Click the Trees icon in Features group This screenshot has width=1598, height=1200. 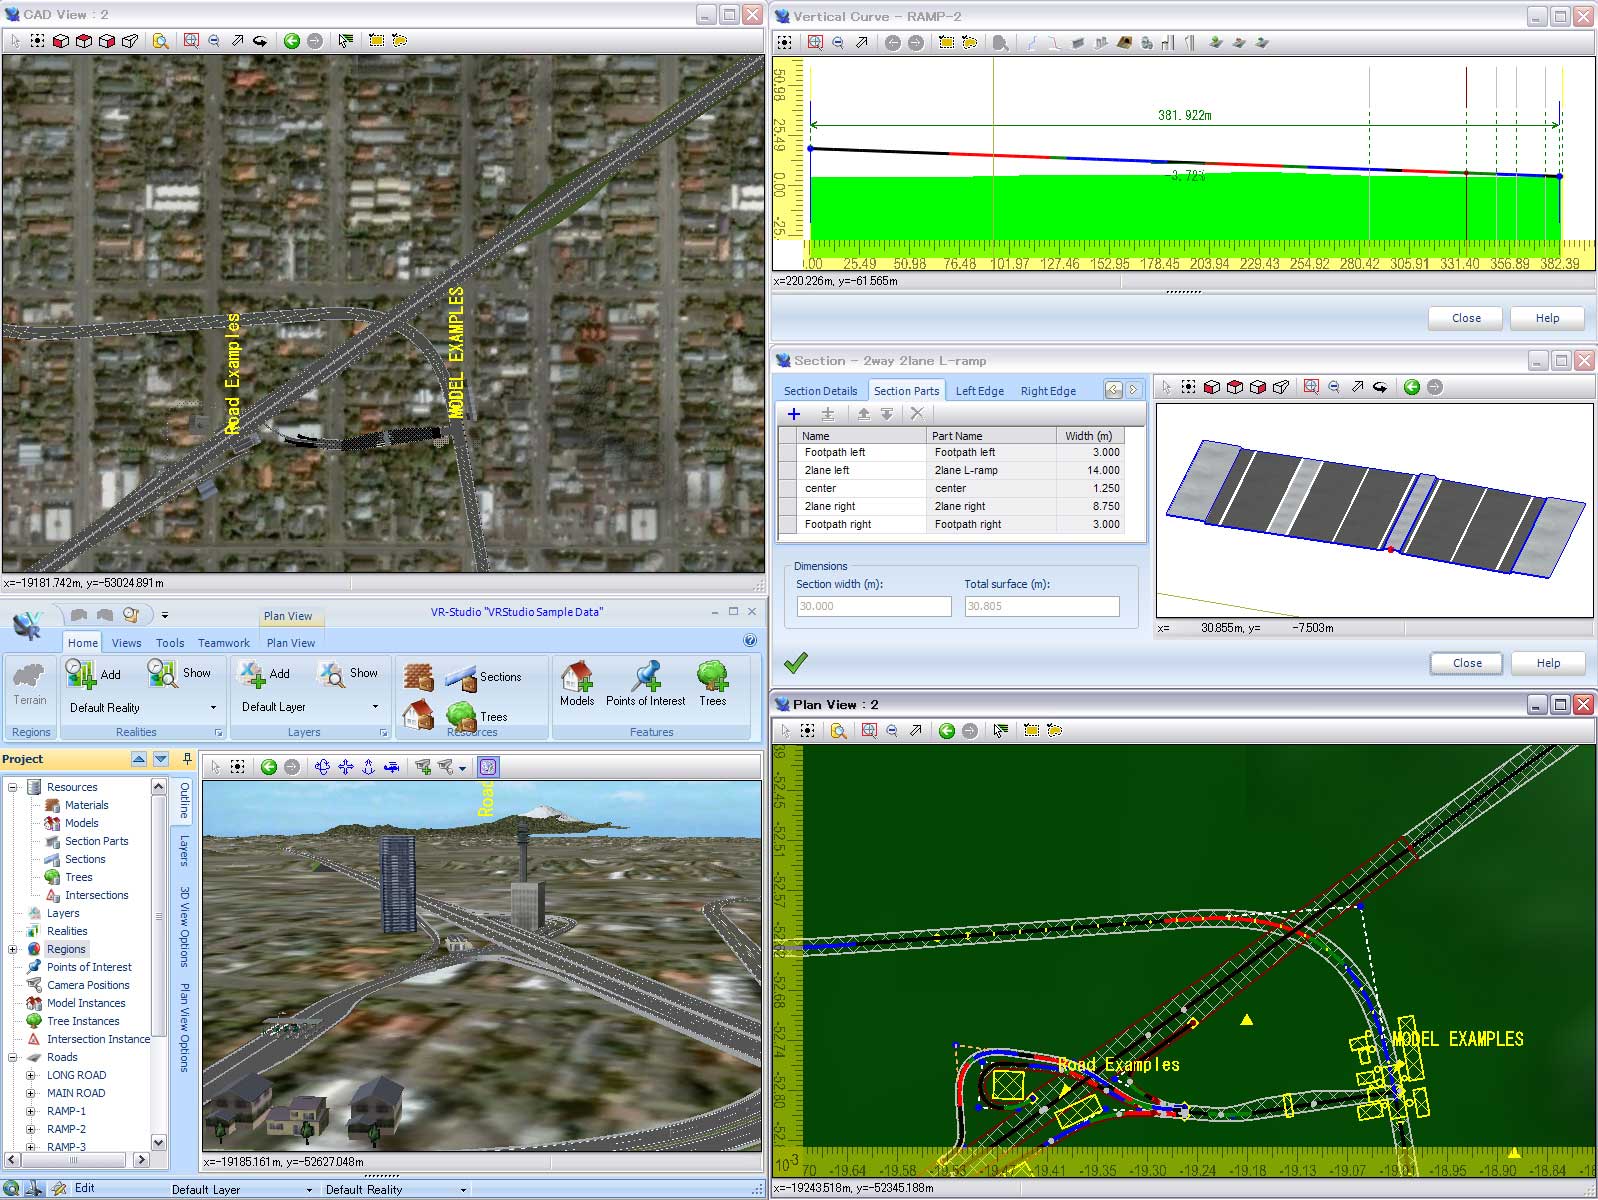(x=712, y=677)
